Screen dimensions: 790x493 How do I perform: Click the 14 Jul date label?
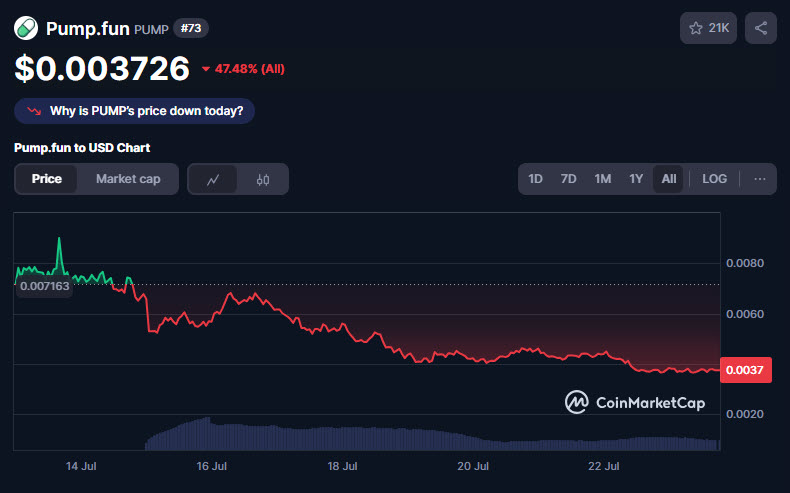coord(81,466)
